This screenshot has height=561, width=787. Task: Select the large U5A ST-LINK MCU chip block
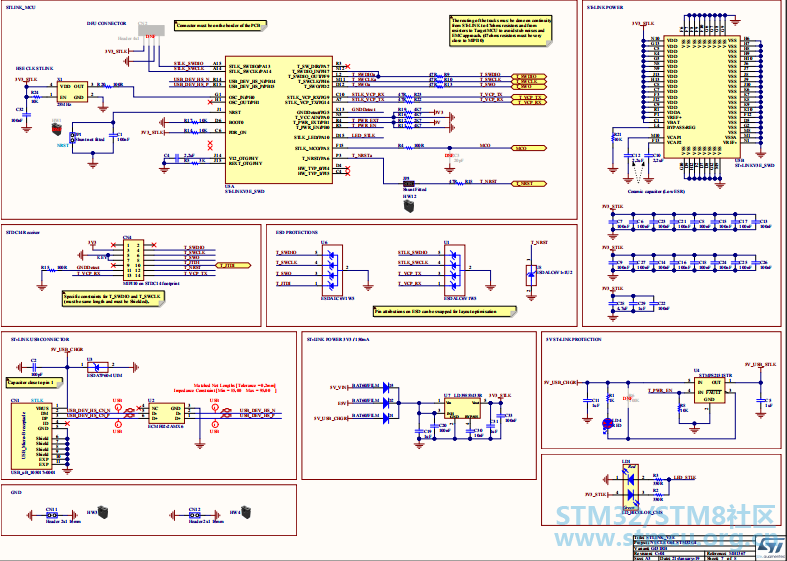click(279, 119)
